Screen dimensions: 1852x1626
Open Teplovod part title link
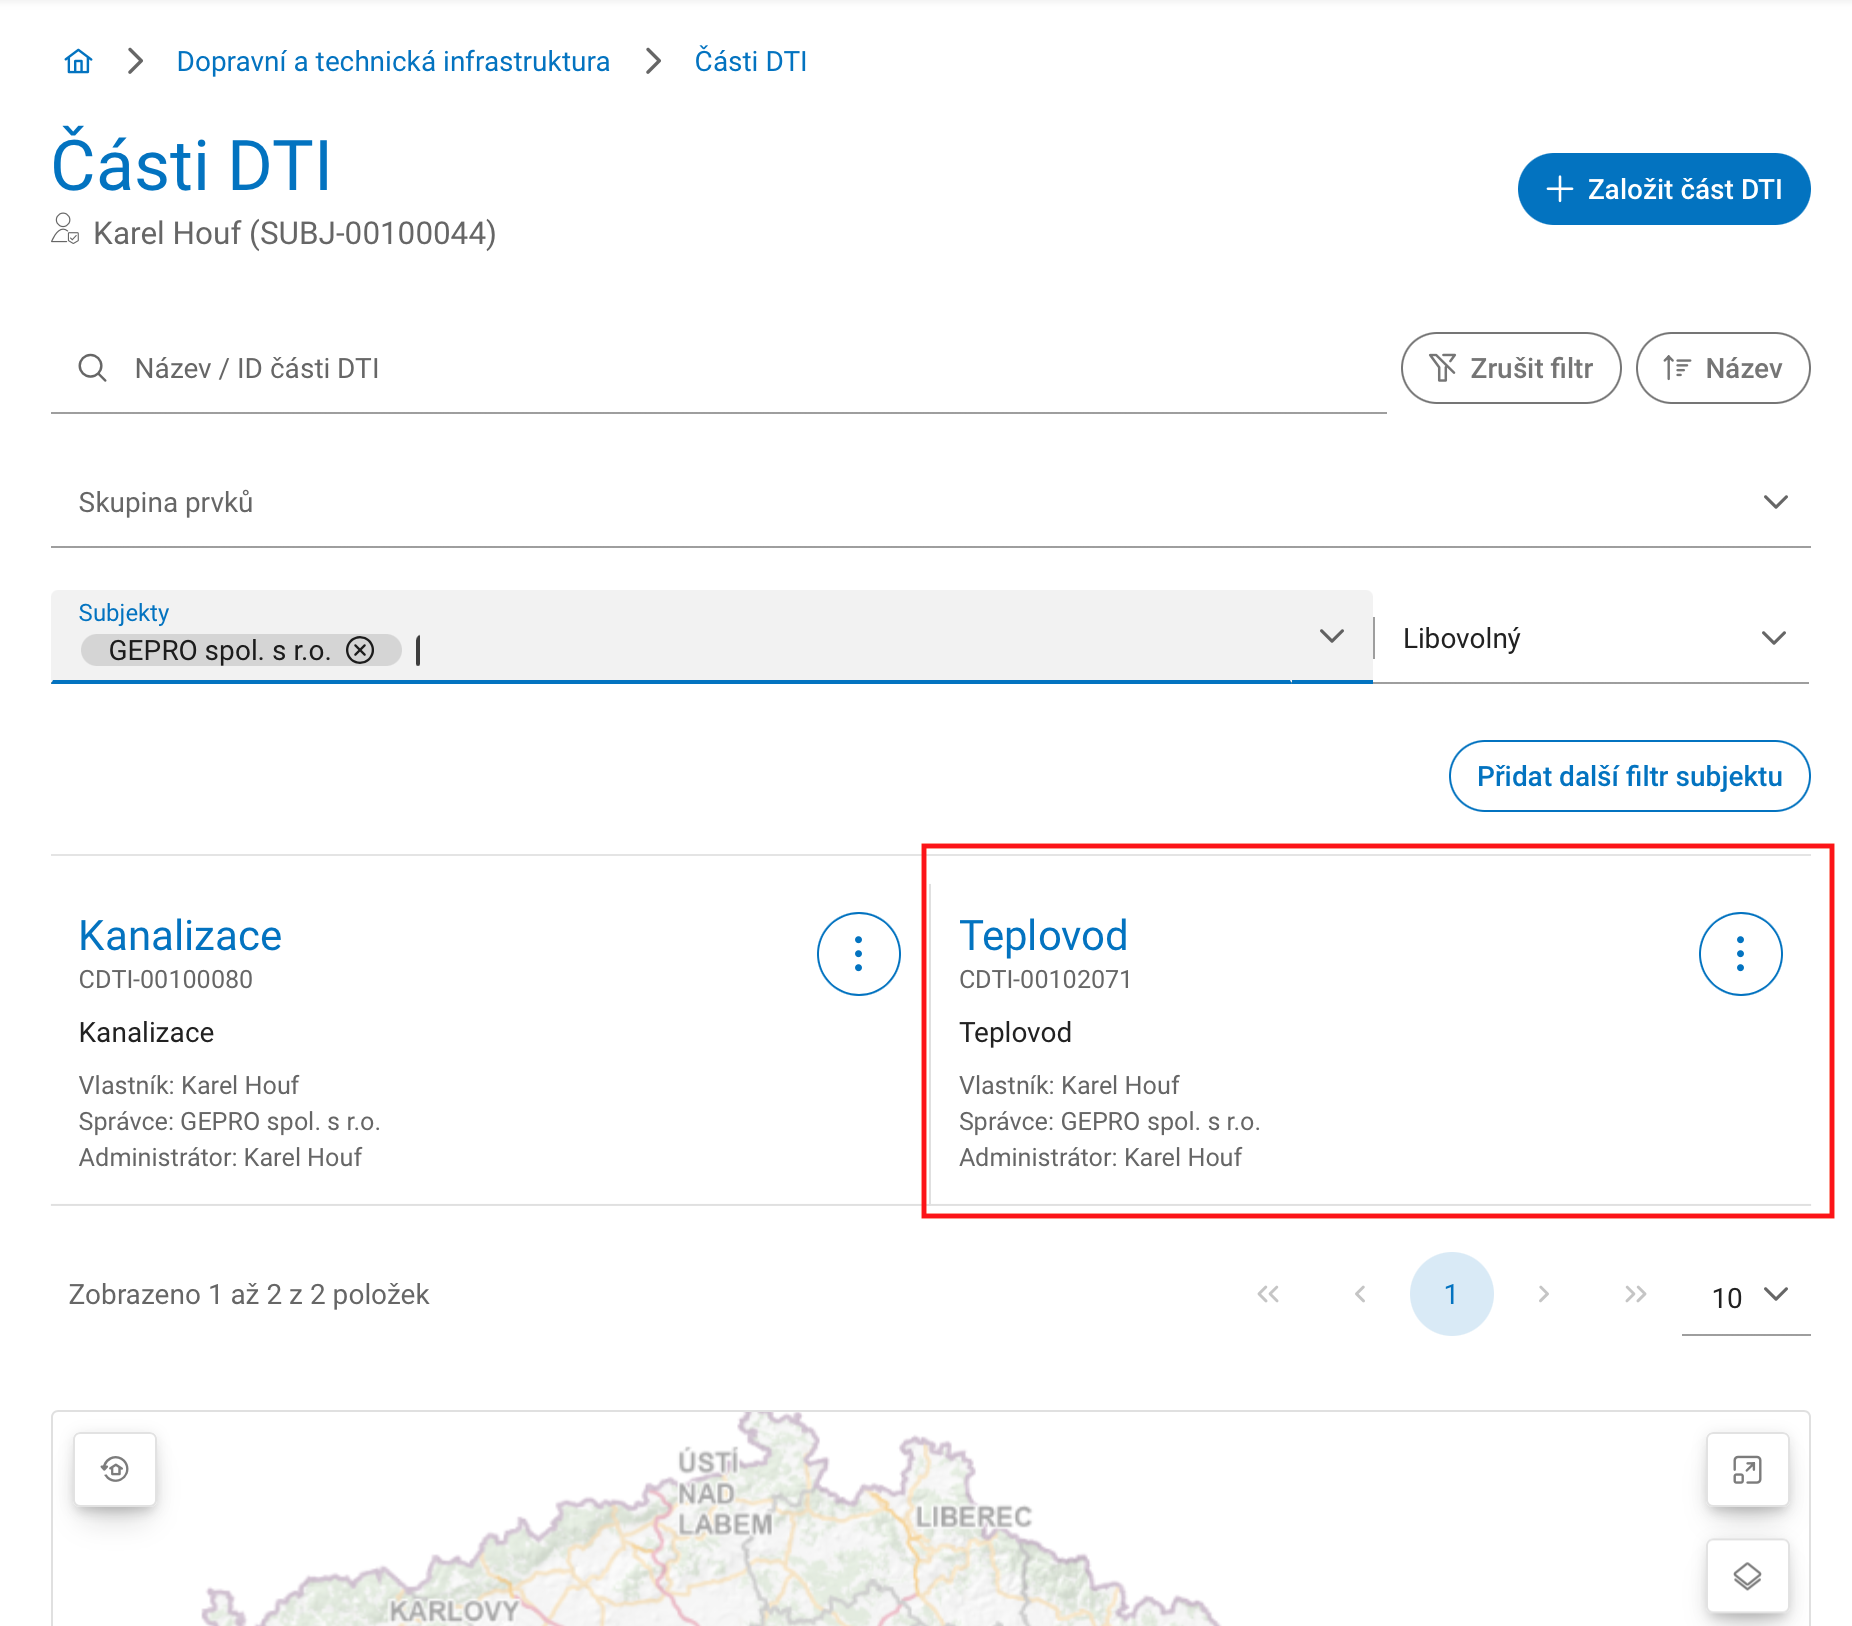click(x=1043, y=936)
